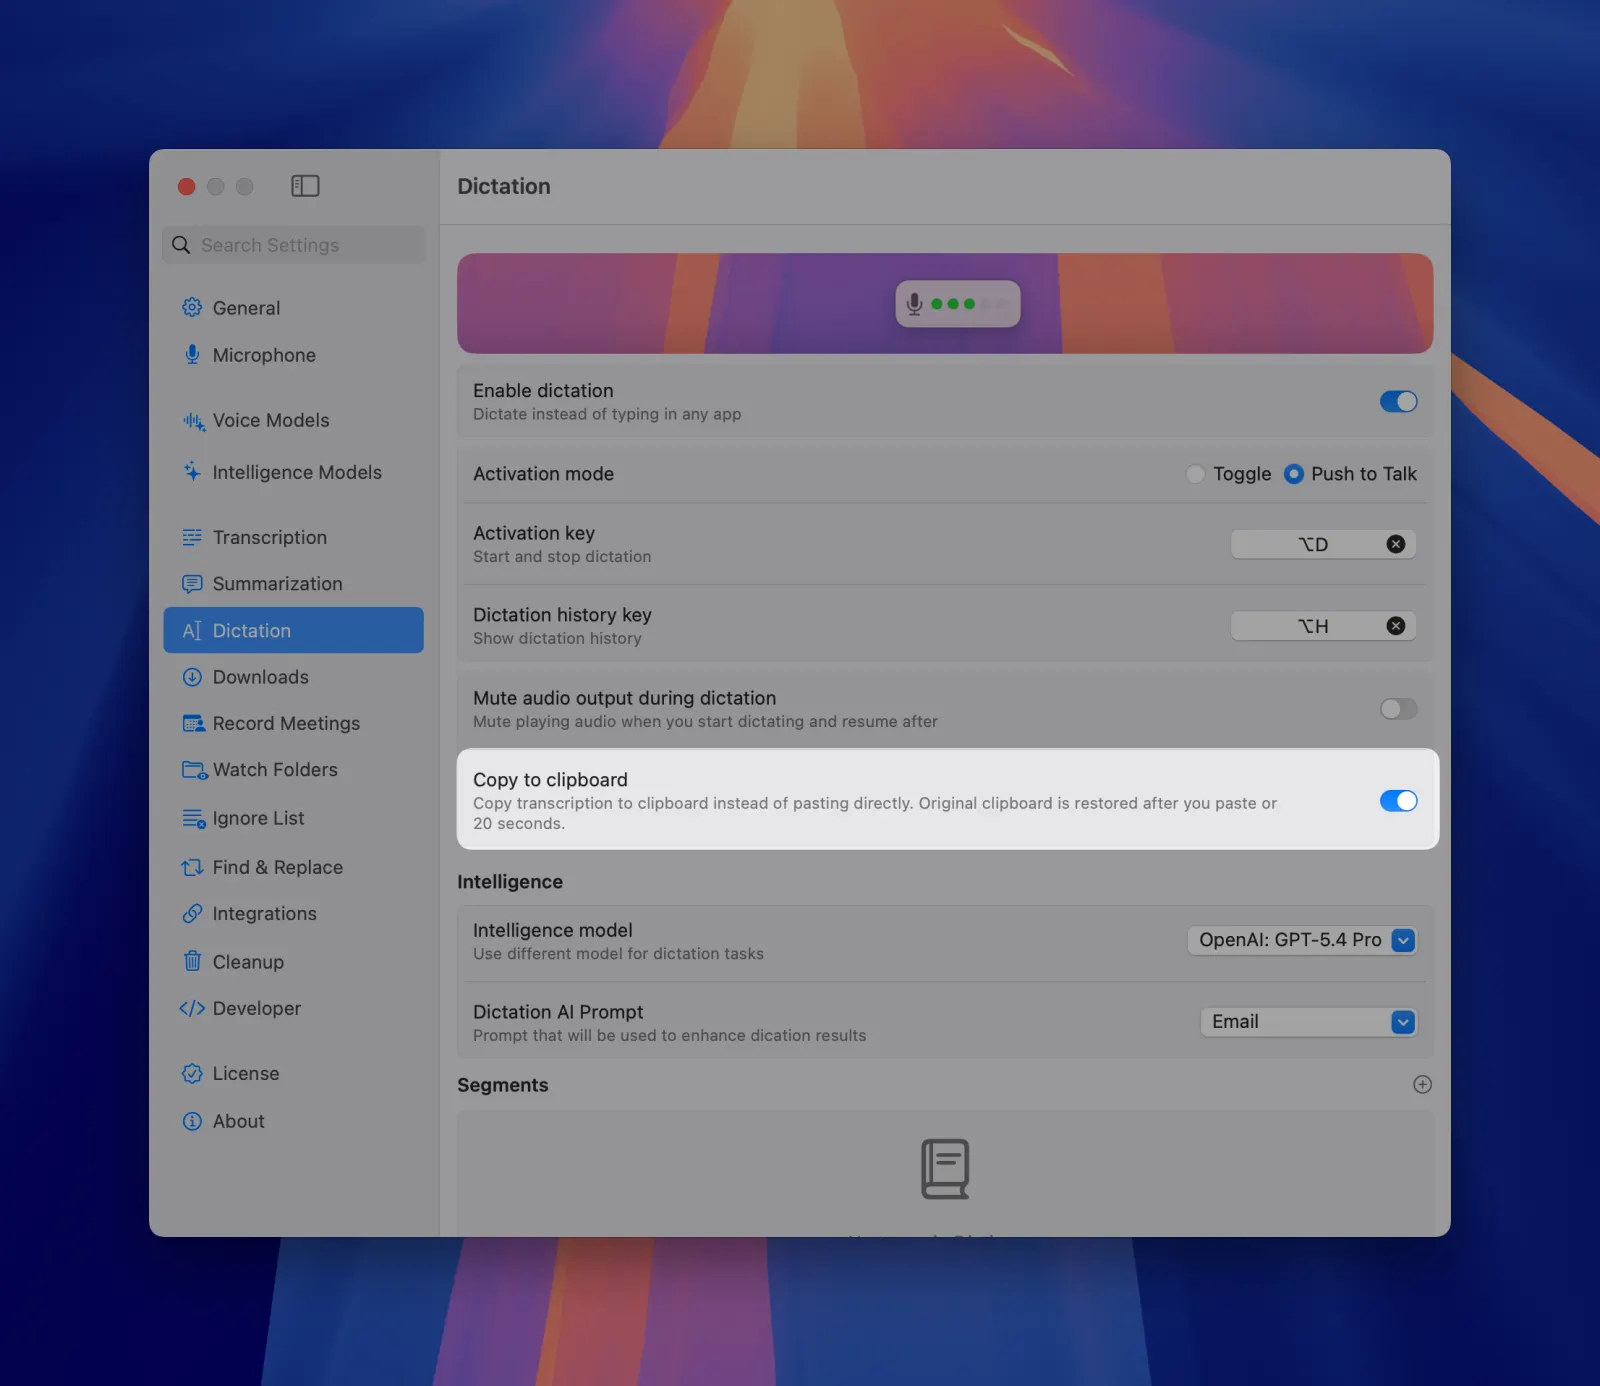
Task: Open the About section
Action: click(293, 1122)
